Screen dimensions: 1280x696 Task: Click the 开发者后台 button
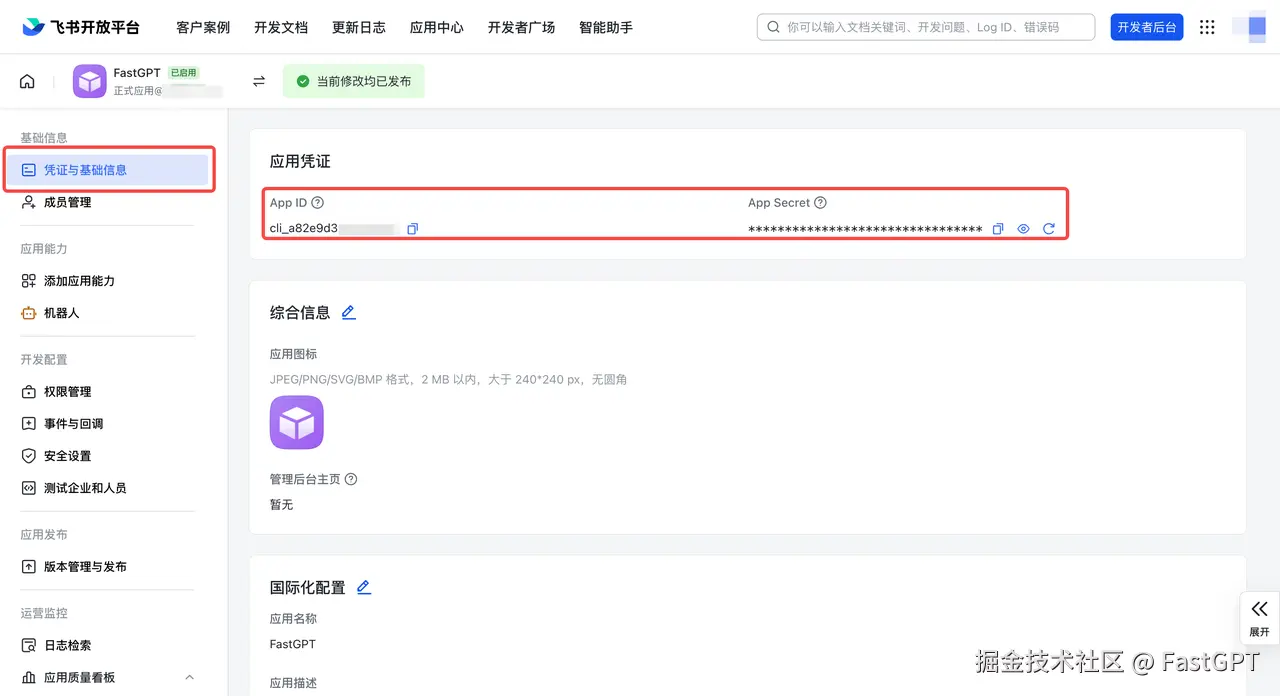pyautogui.click(x=1147, y=27)
